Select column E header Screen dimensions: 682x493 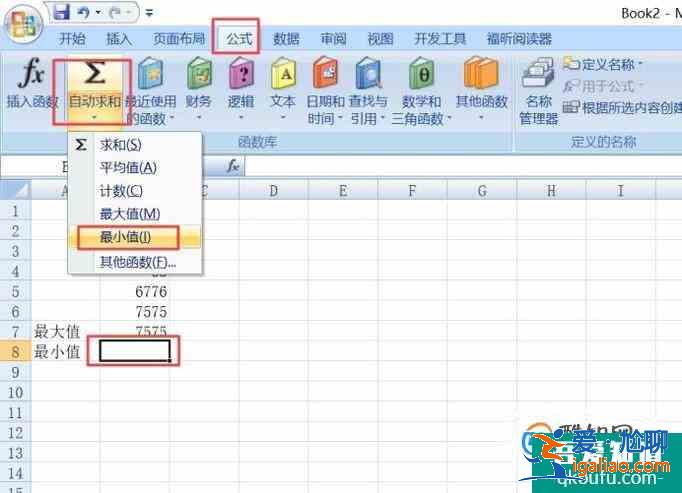pos(343,190)
